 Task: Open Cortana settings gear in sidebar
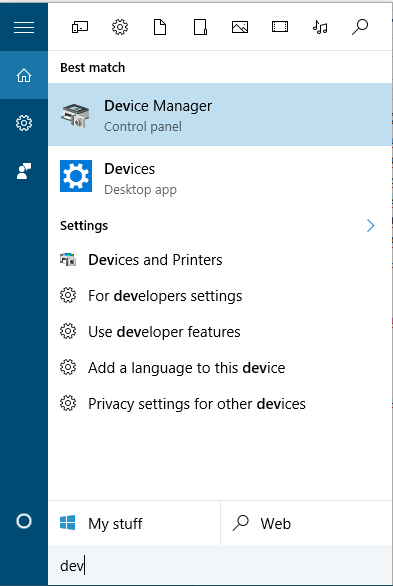(24, 123)
